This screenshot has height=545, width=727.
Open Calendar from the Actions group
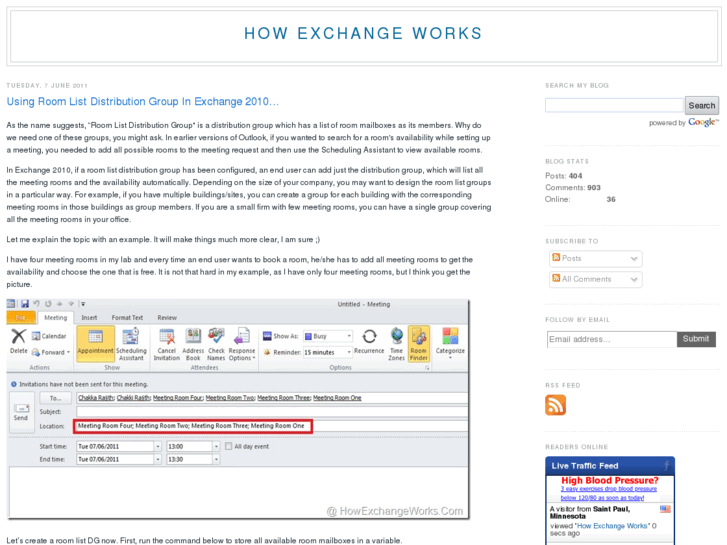(49, 336)
